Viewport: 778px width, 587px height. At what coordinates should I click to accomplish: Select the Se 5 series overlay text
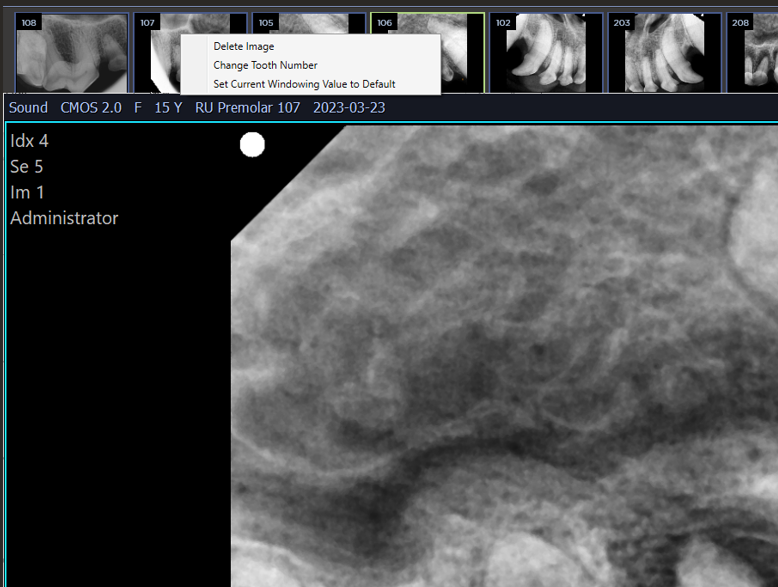point(27,167)
